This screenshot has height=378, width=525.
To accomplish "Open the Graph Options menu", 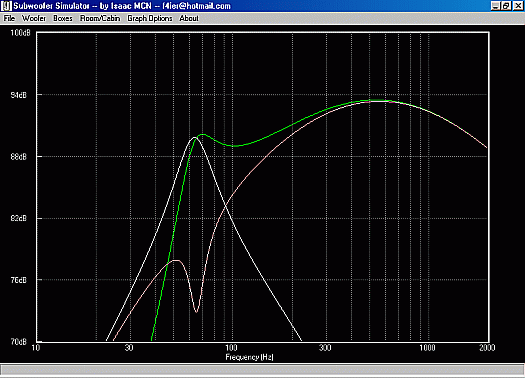I will point(150,18).
